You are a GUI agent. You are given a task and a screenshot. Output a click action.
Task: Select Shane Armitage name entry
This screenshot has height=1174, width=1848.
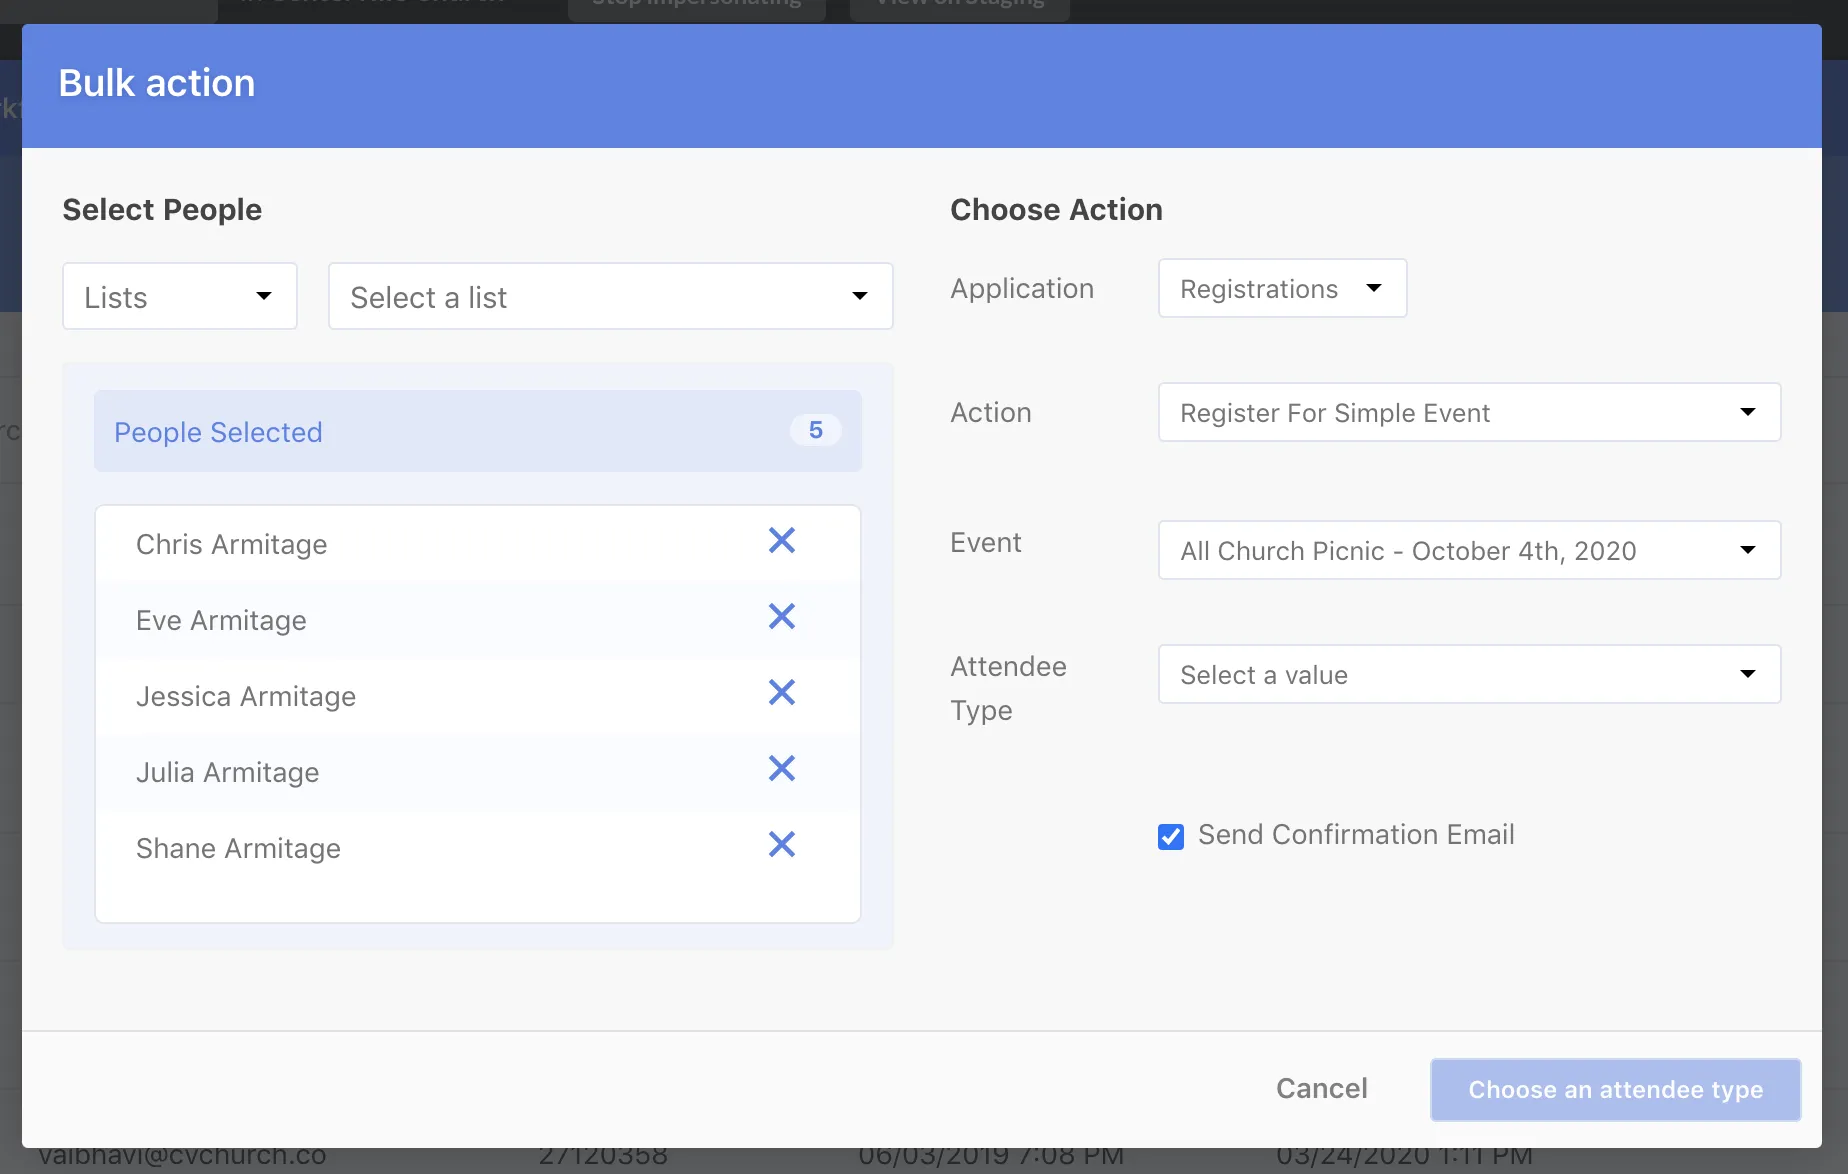(239, 849)
